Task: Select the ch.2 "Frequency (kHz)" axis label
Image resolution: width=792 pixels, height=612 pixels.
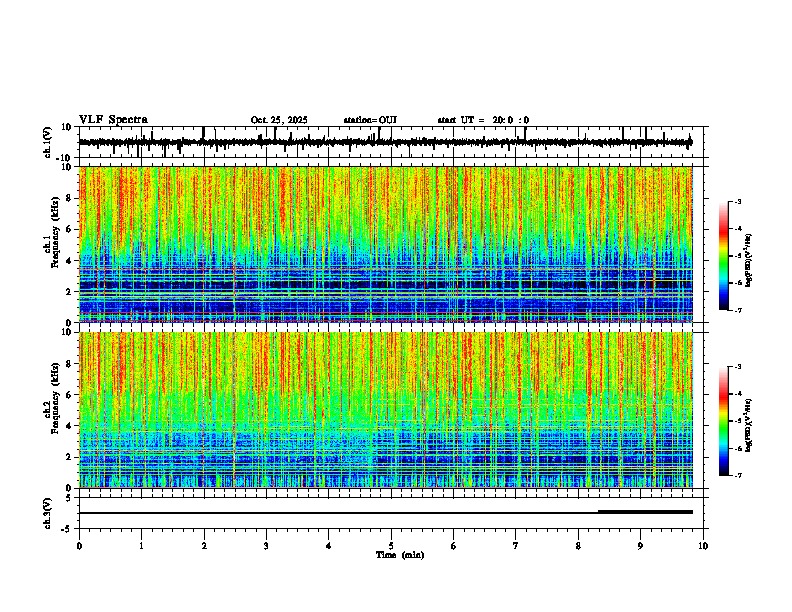Action: point(55,397)
